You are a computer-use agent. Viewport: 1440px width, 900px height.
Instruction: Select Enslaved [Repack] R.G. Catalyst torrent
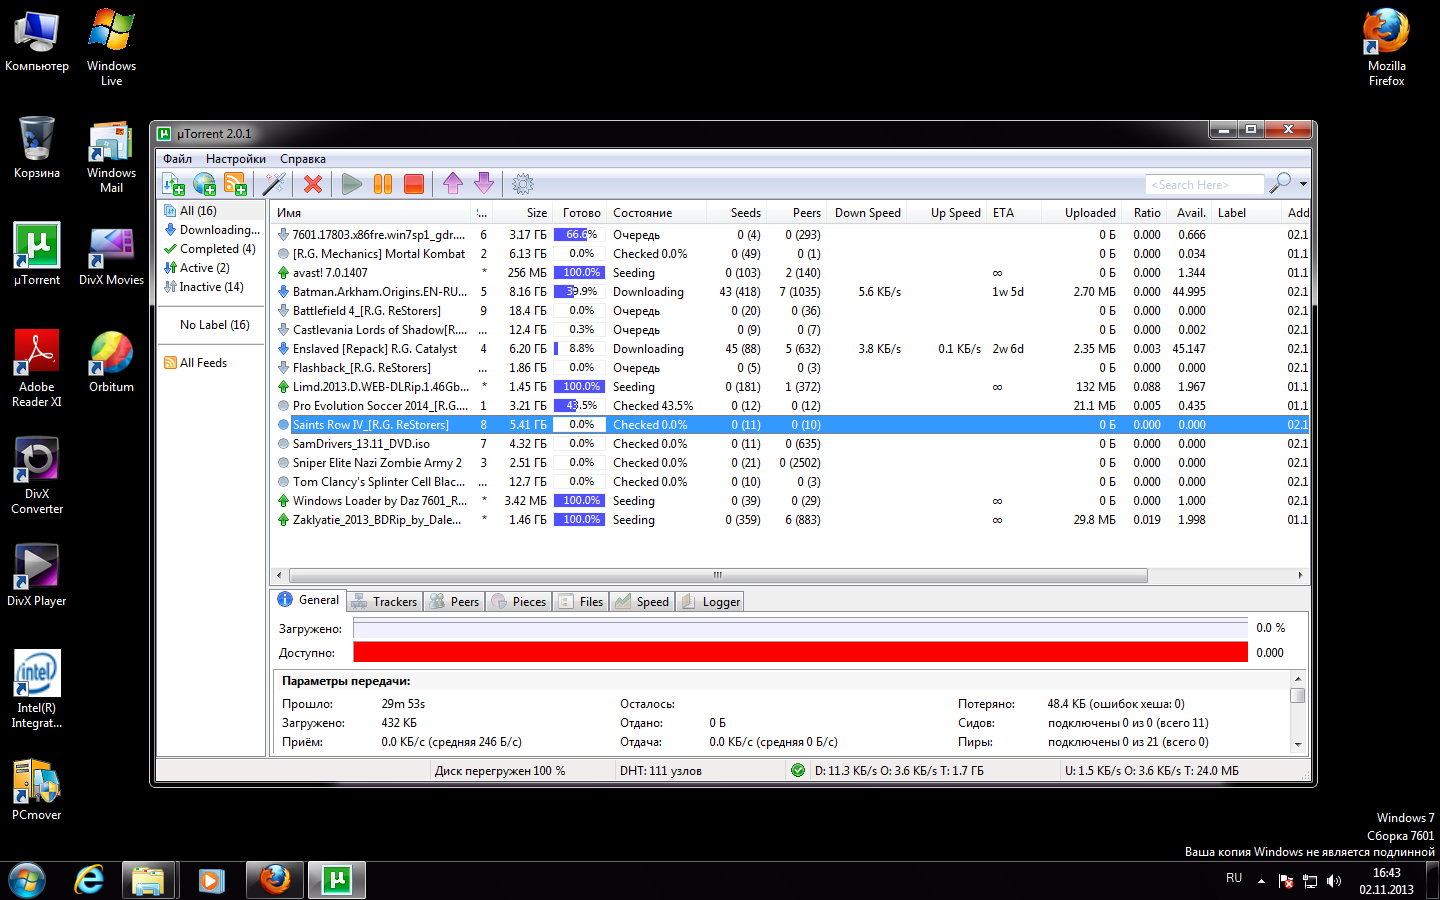pyautogui.click(x=790, y=349)
